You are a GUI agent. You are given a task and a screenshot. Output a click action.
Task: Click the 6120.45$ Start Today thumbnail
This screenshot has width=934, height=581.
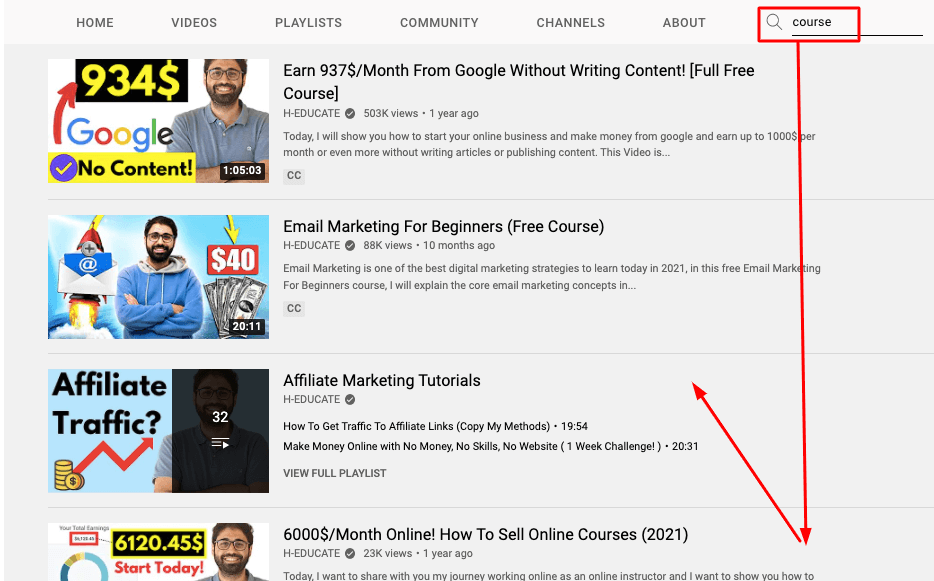click(x=158, y=552)
